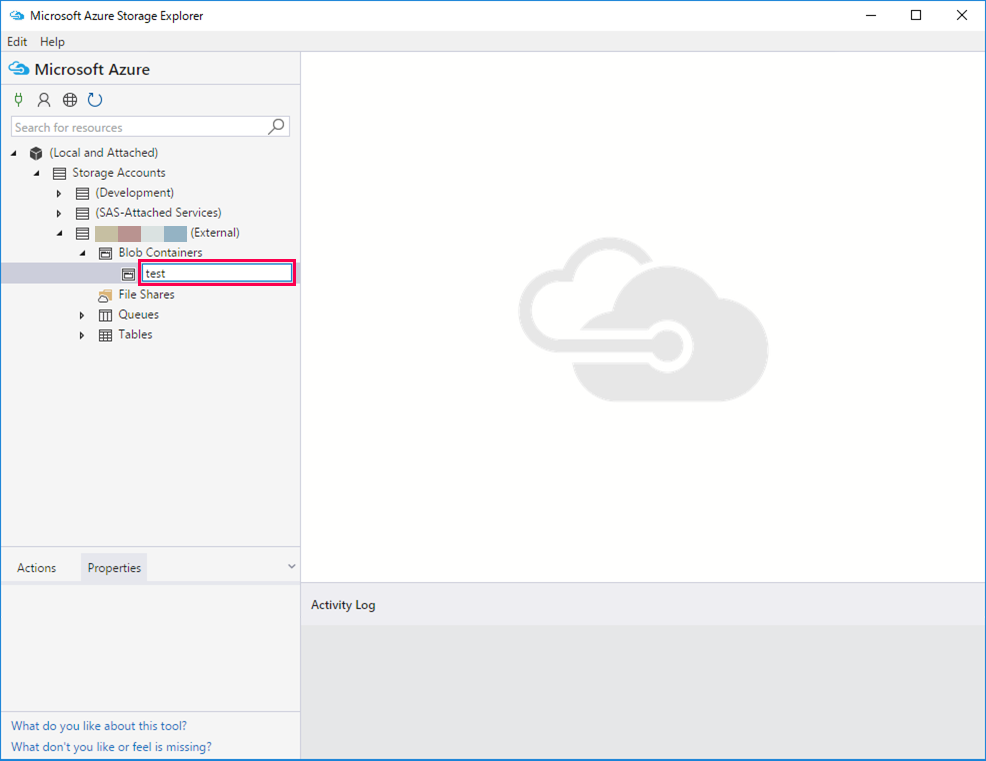Image resolution: width=986 pixels, height=761 pixels.
Task: Select the (Development) label
Action: [x=135, y=192]
